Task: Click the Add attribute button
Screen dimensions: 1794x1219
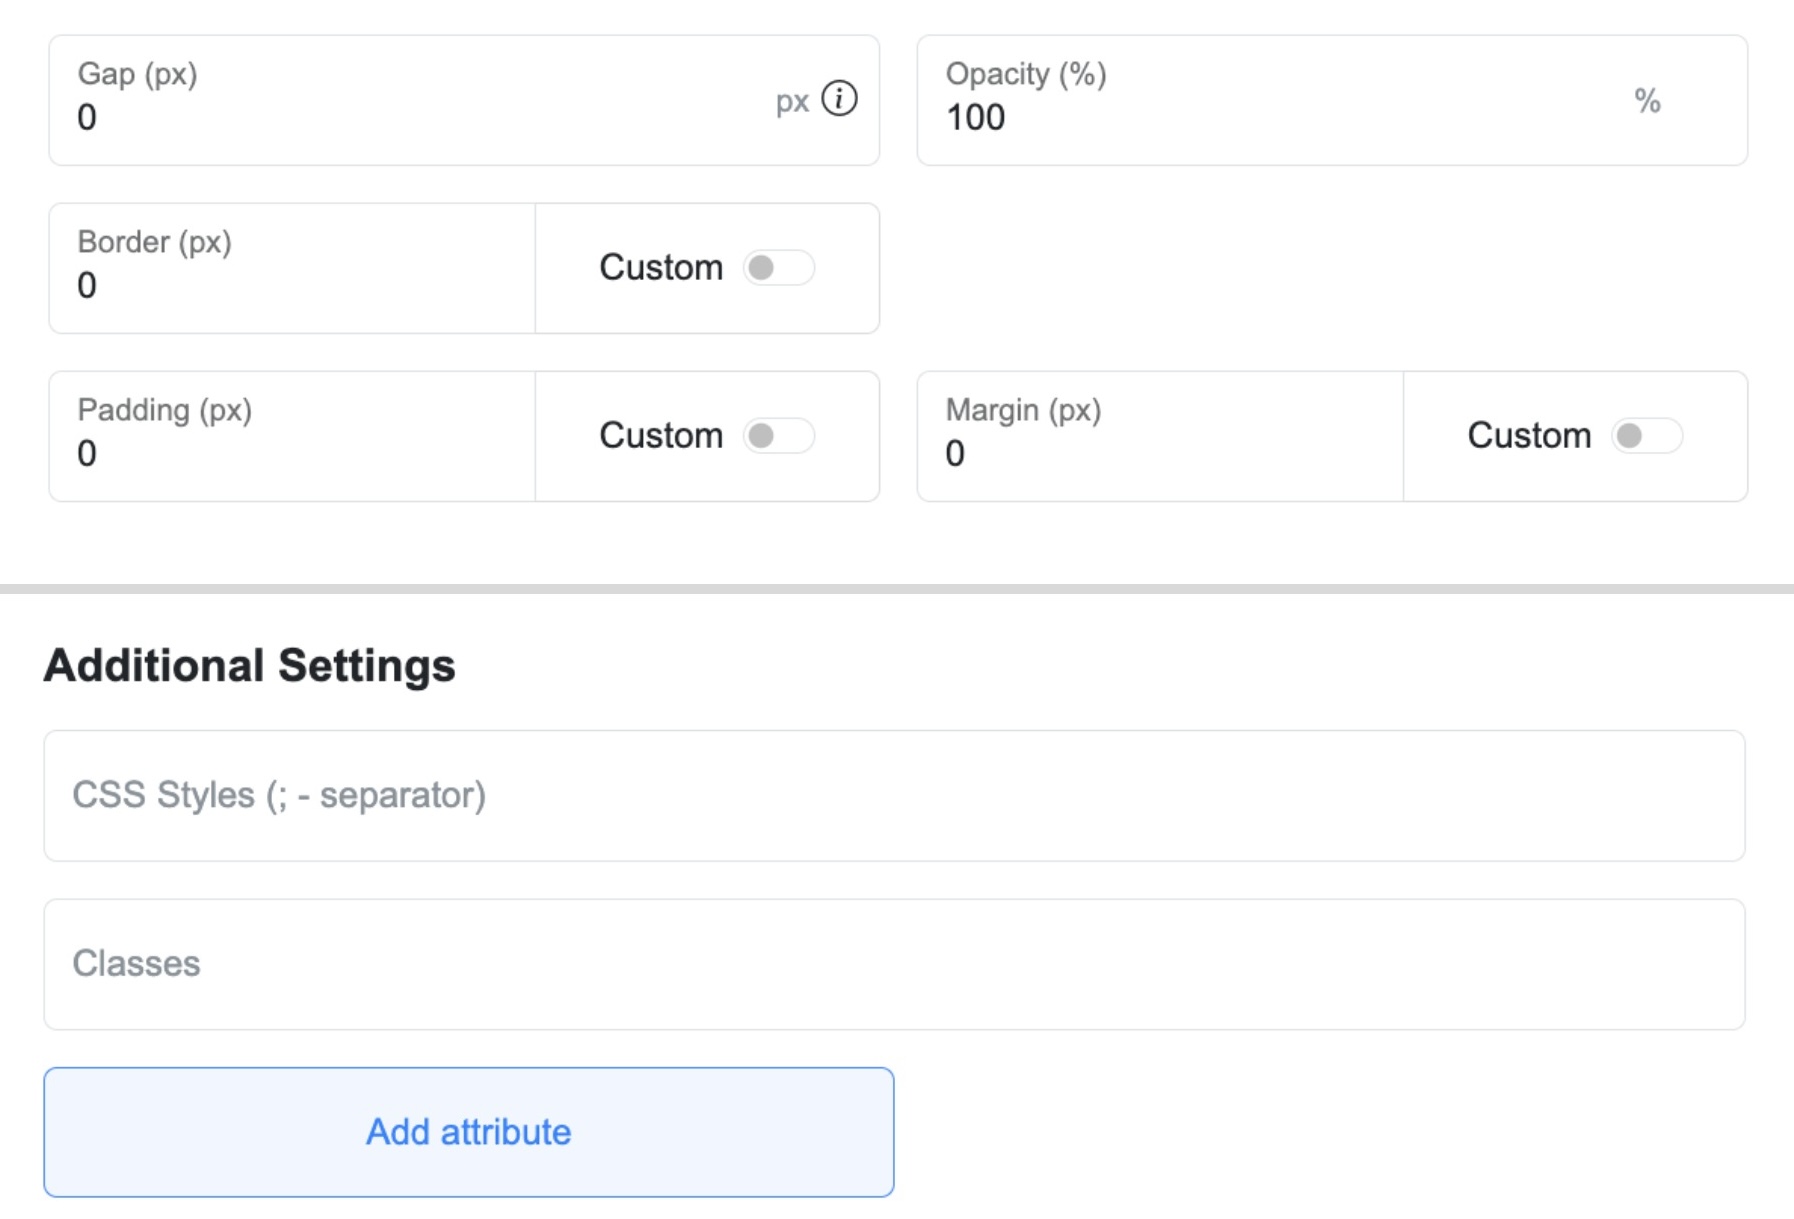Action: point(469,1131)
